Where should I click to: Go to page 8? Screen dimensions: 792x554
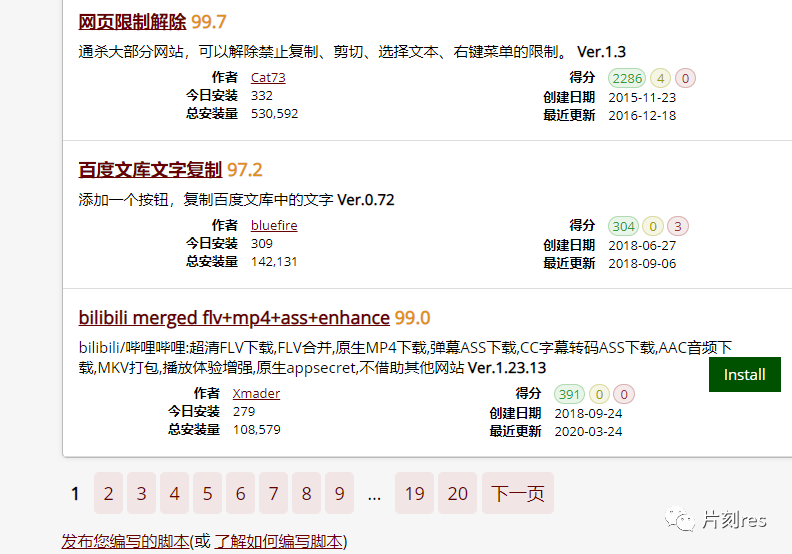tap(306, 493)
